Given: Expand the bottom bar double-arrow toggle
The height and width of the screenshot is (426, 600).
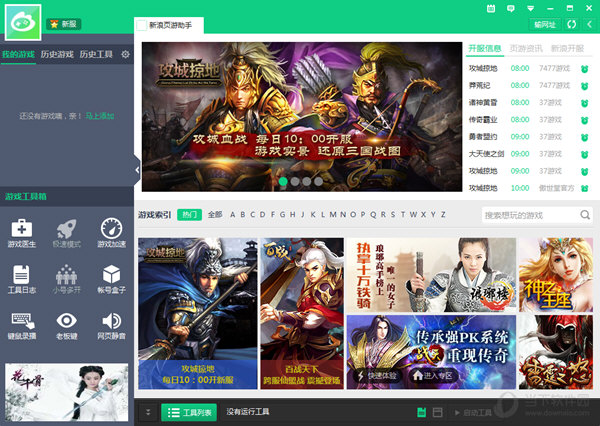Looking at the screenshot, I should pyautogui.click(x=148, y=412).
